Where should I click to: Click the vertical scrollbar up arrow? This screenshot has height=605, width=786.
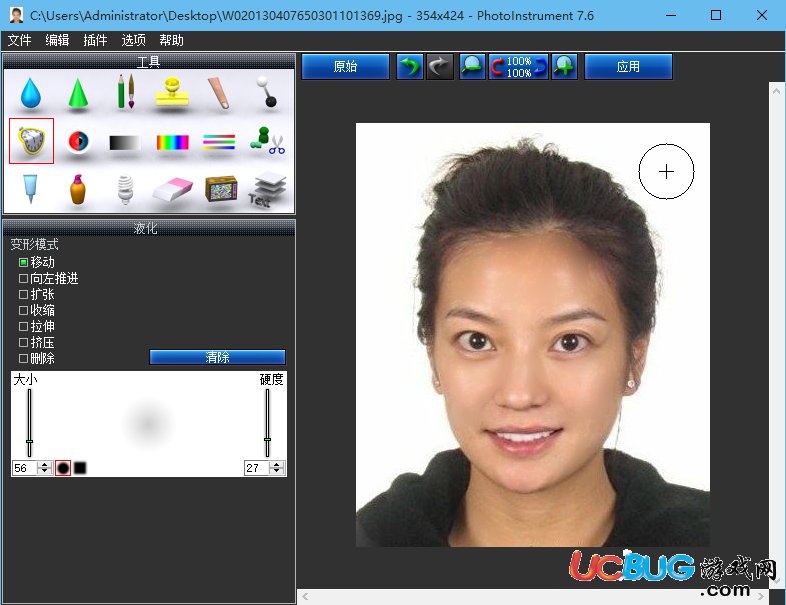point(776,91)
